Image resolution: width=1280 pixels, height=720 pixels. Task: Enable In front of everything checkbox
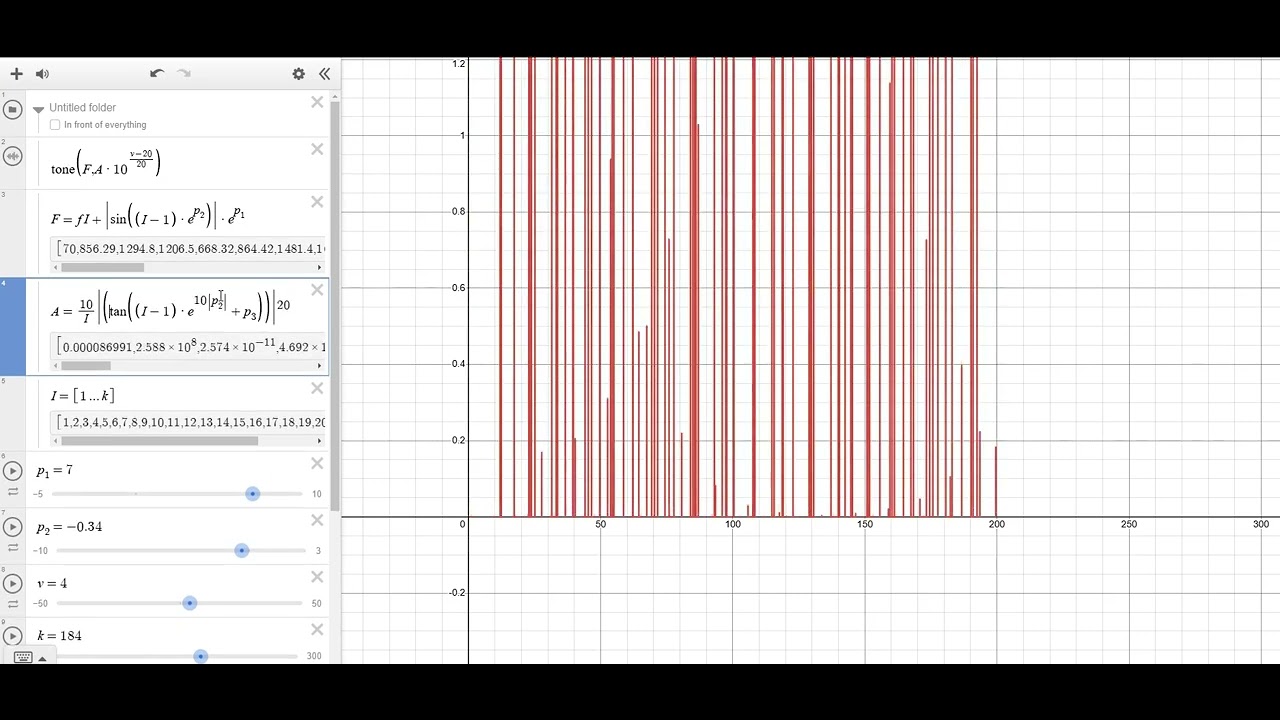click(x=55, y=125)
